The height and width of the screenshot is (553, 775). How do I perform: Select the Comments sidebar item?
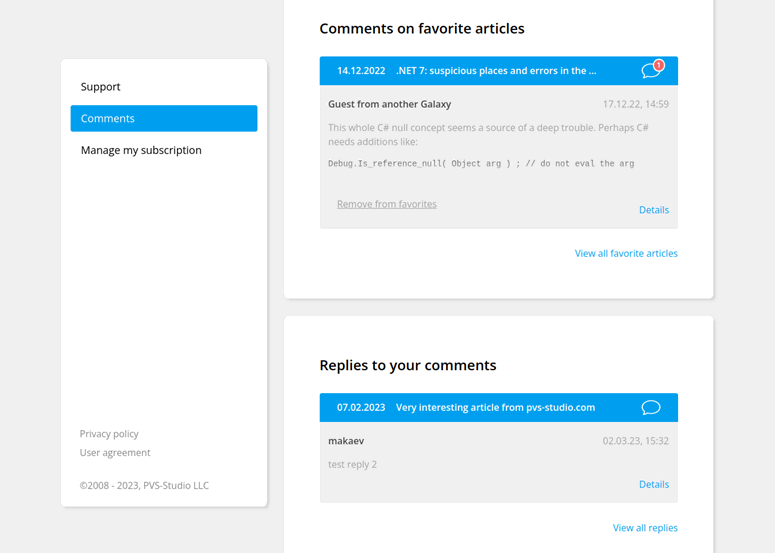164,118
